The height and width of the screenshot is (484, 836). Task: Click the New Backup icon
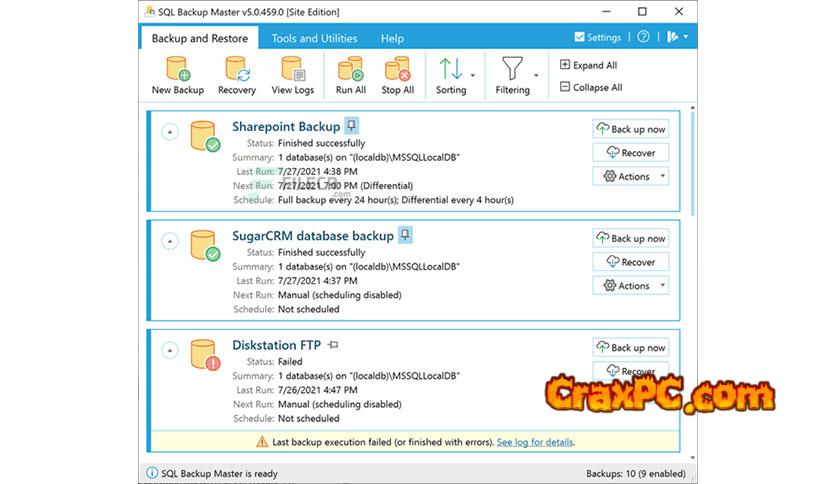[178, 69]
